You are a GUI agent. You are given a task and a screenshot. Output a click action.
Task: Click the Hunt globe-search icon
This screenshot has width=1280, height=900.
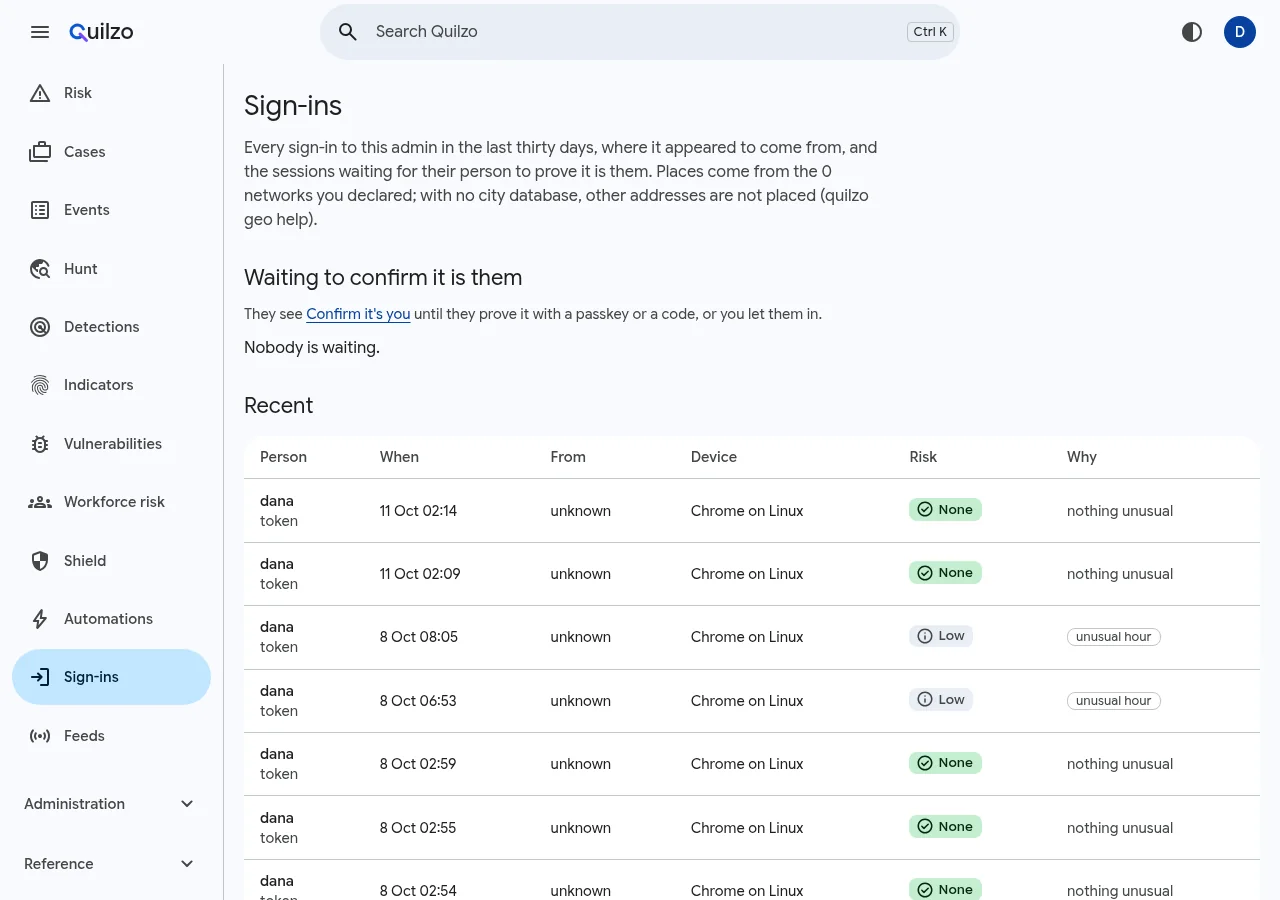point(40,269)
